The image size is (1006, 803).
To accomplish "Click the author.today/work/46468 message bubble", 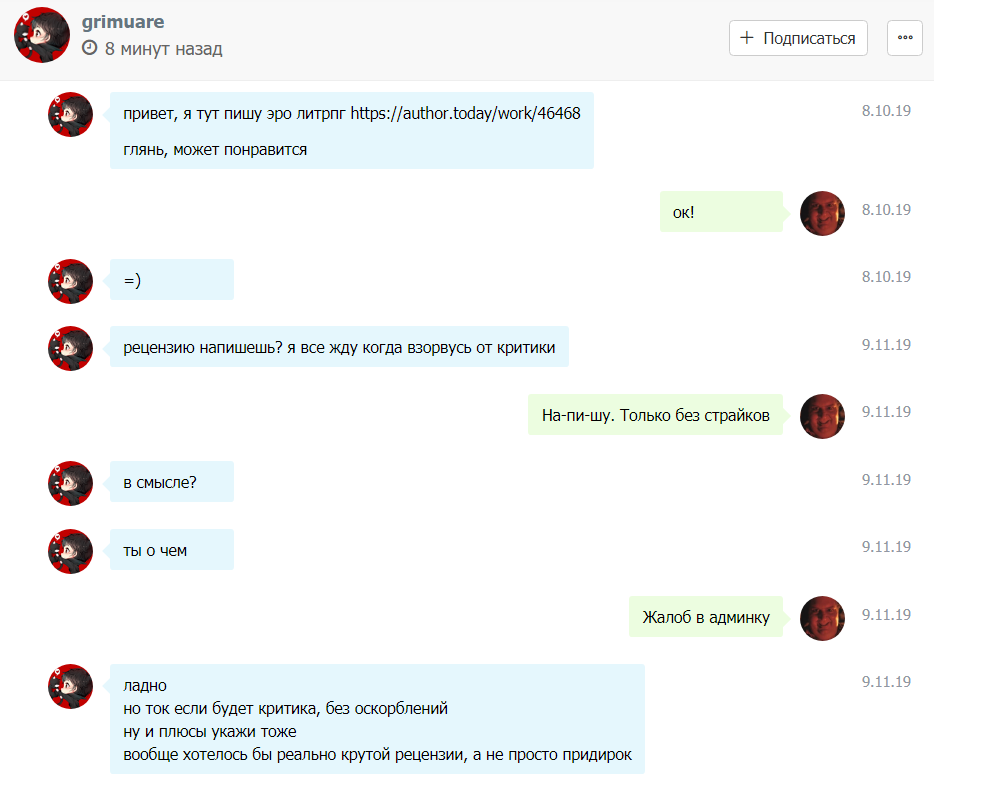I will point(351,131).
